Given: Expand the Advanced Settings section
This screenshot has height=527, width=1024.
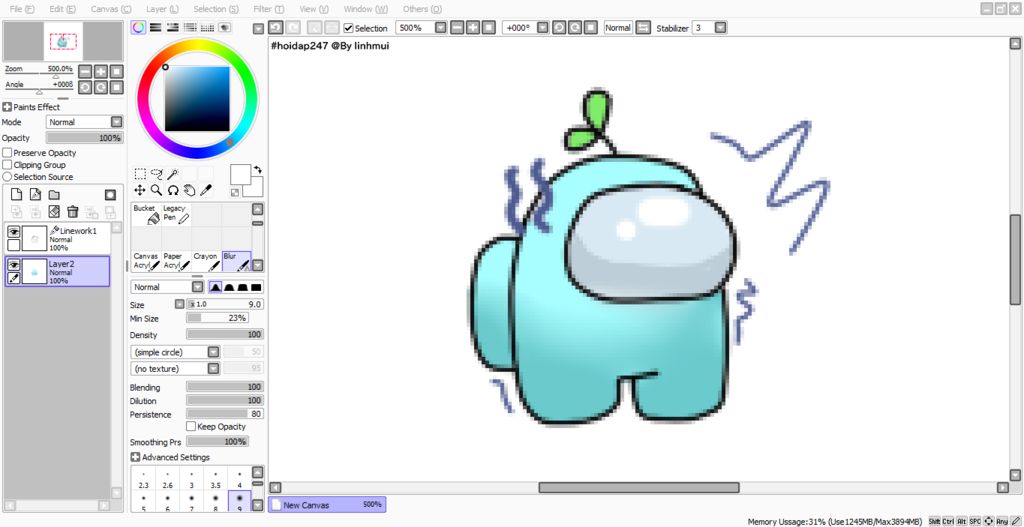Looking at the screenshot, I should coord(136,457).
